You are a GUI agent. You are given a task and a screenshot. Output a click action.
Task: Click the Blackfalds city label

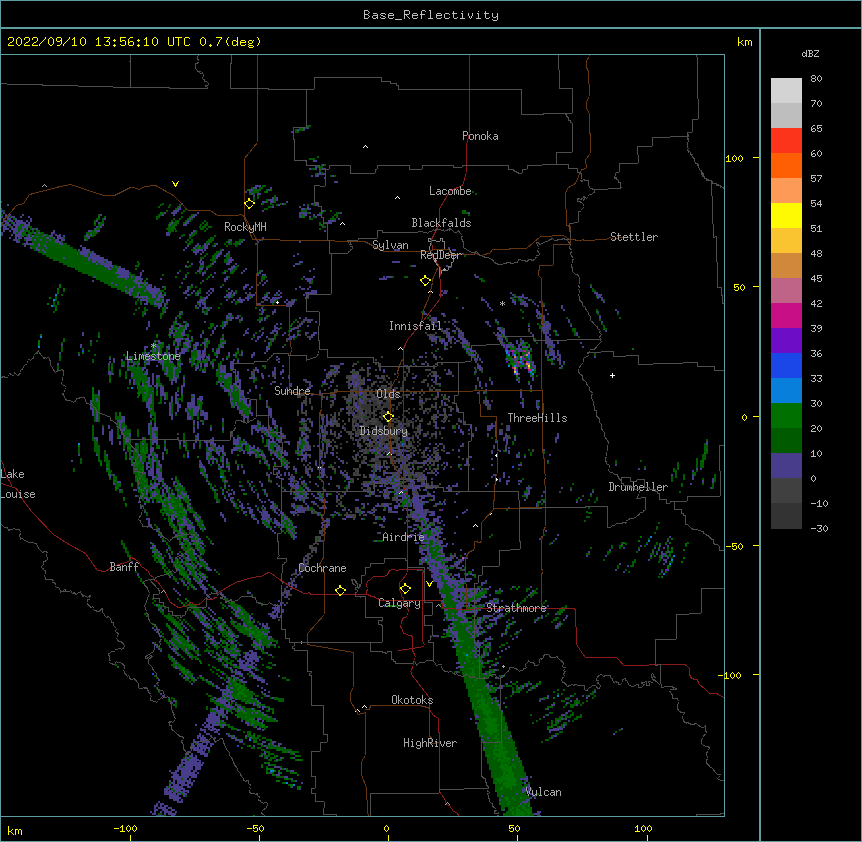(441, 223)
